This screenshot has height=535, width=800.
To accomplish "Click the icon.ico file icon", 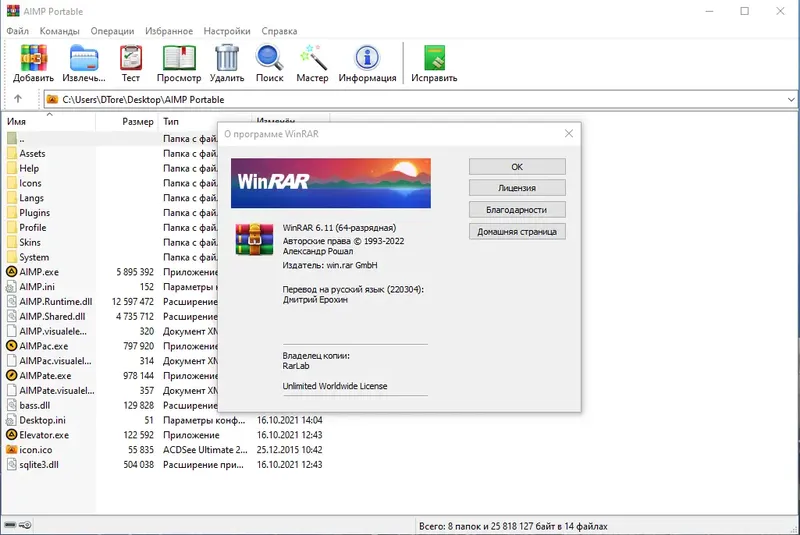I will [x=11, y=450].
